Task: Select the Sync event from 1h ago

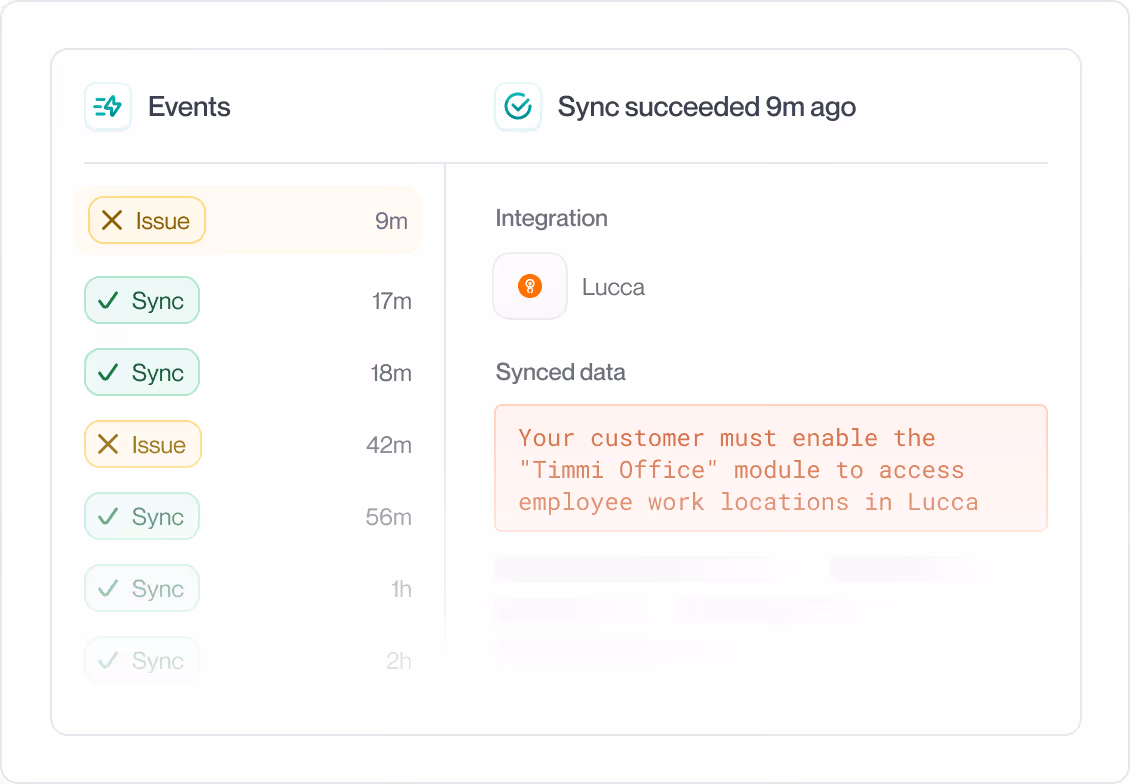Action: [x=142, y=589]
